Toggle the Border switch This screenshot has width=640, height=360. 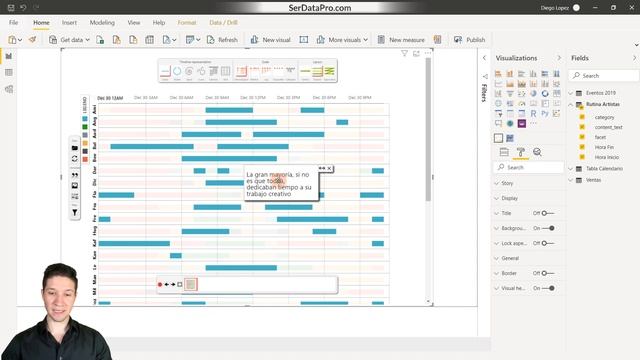pos(548,273)
